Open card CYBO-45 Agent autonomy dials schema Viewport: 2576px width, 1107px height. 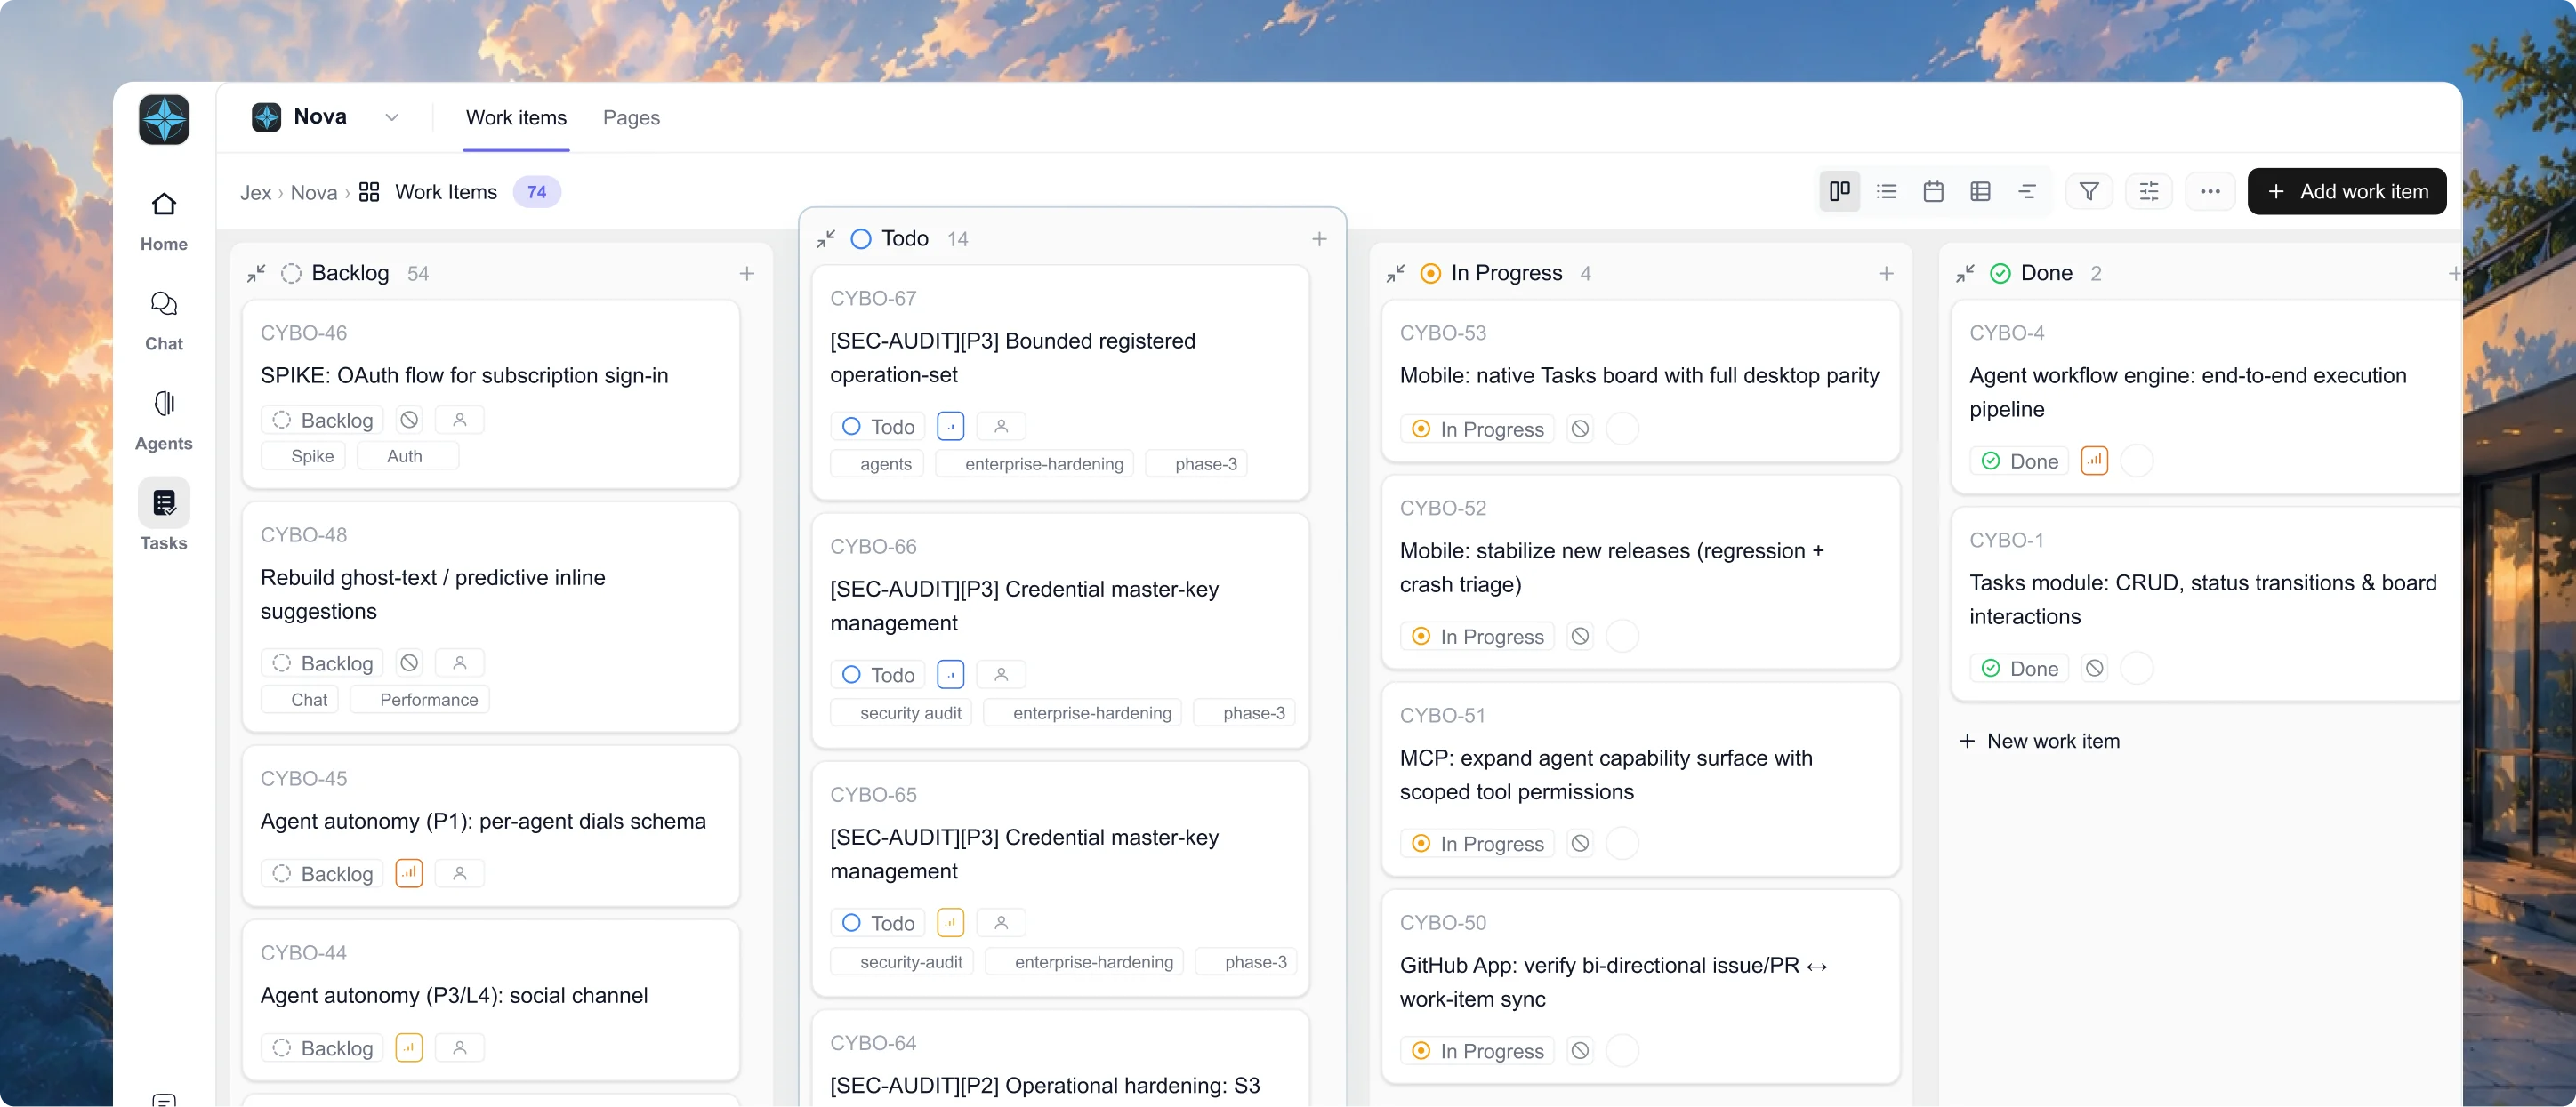490,825
